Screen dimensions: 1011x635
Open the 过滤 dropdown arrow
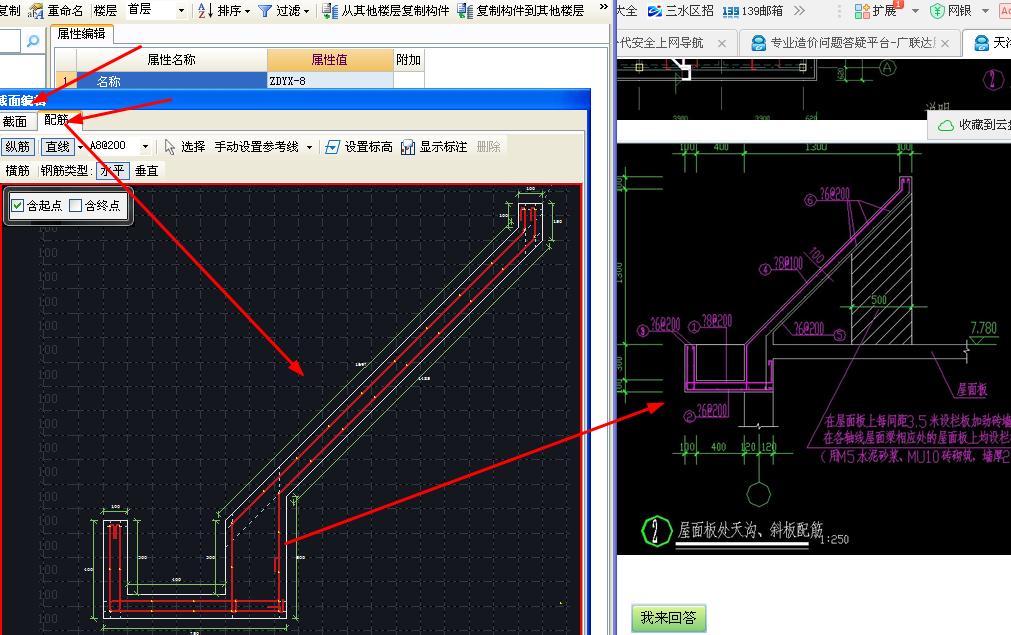(x=306, y=11)
